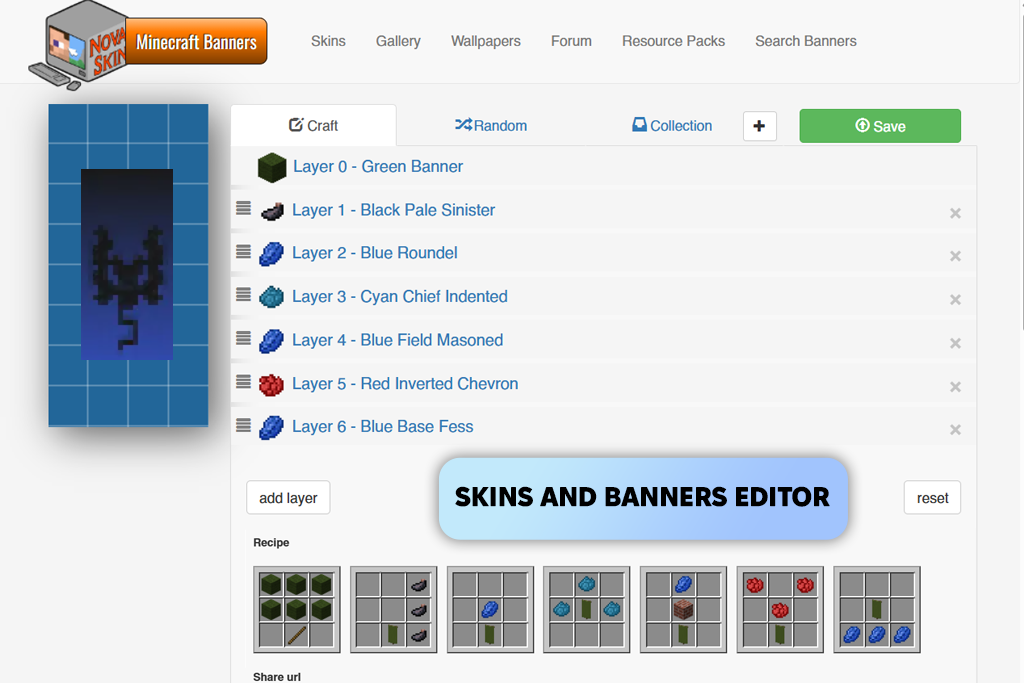Click the green wool icon for Layer 0

[272, 168]
